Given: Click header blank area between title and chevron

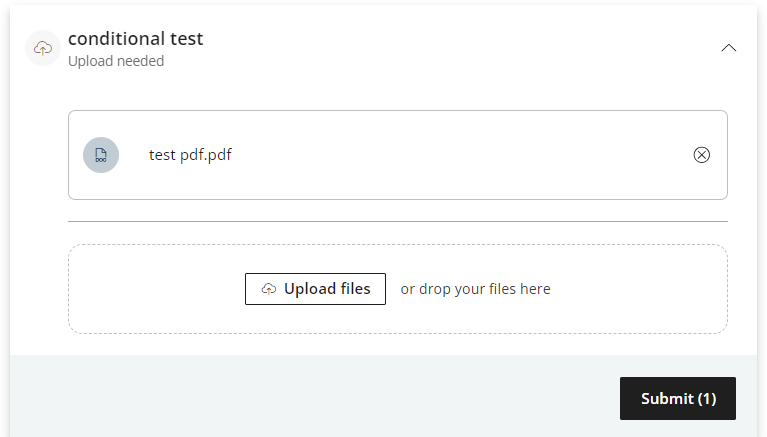Looking at the screenshot, I should 460,48.
